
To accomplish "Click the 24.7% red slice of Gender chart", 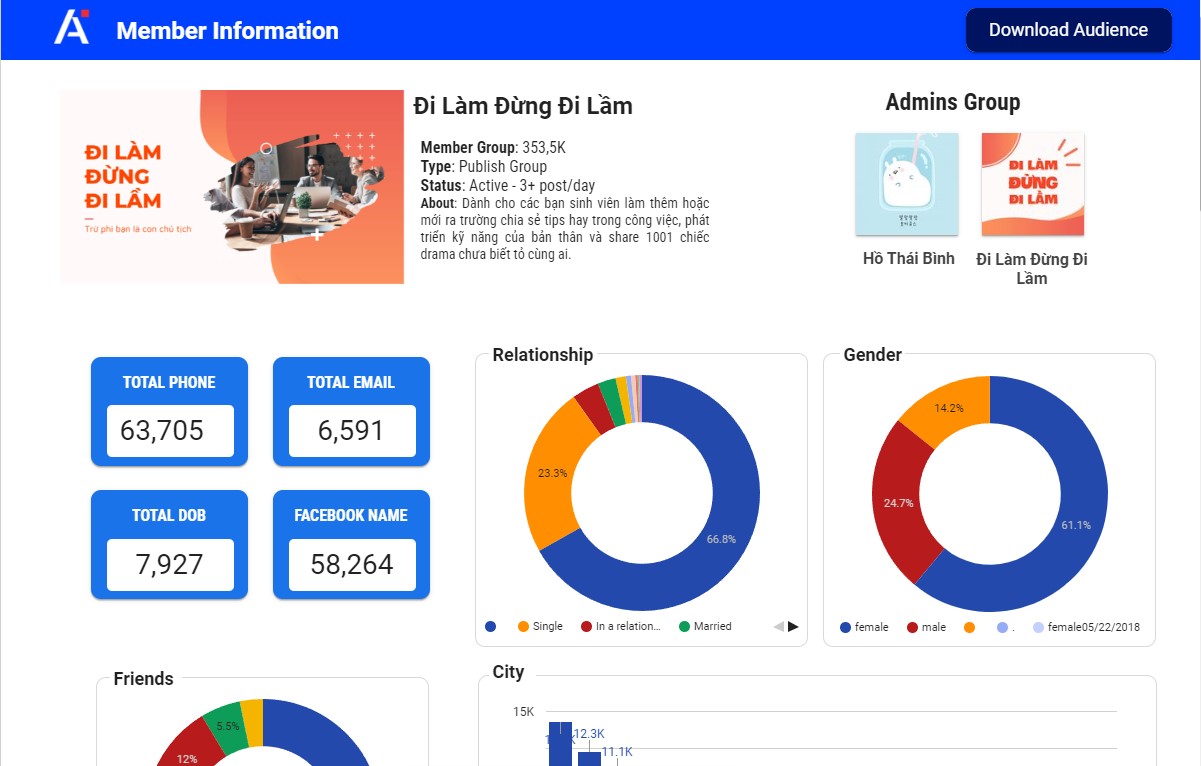I will coord(896,505).
